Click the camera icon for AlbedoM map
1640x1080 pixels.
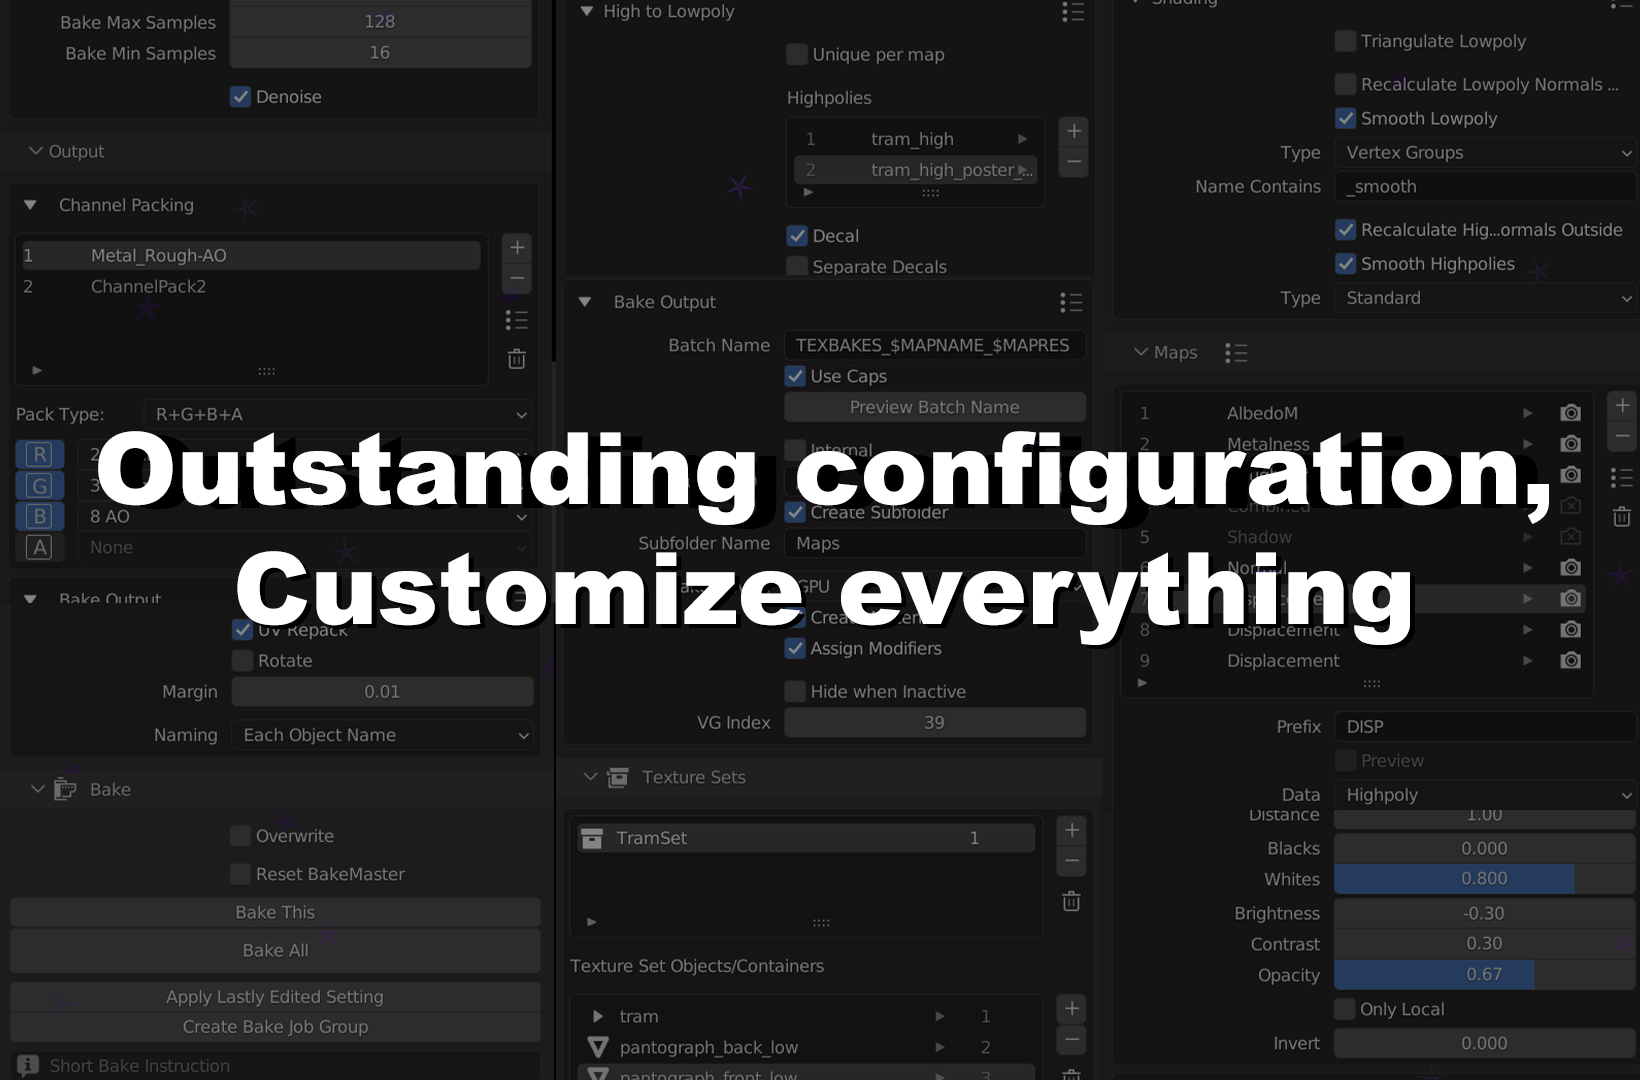click(1570, 413)
